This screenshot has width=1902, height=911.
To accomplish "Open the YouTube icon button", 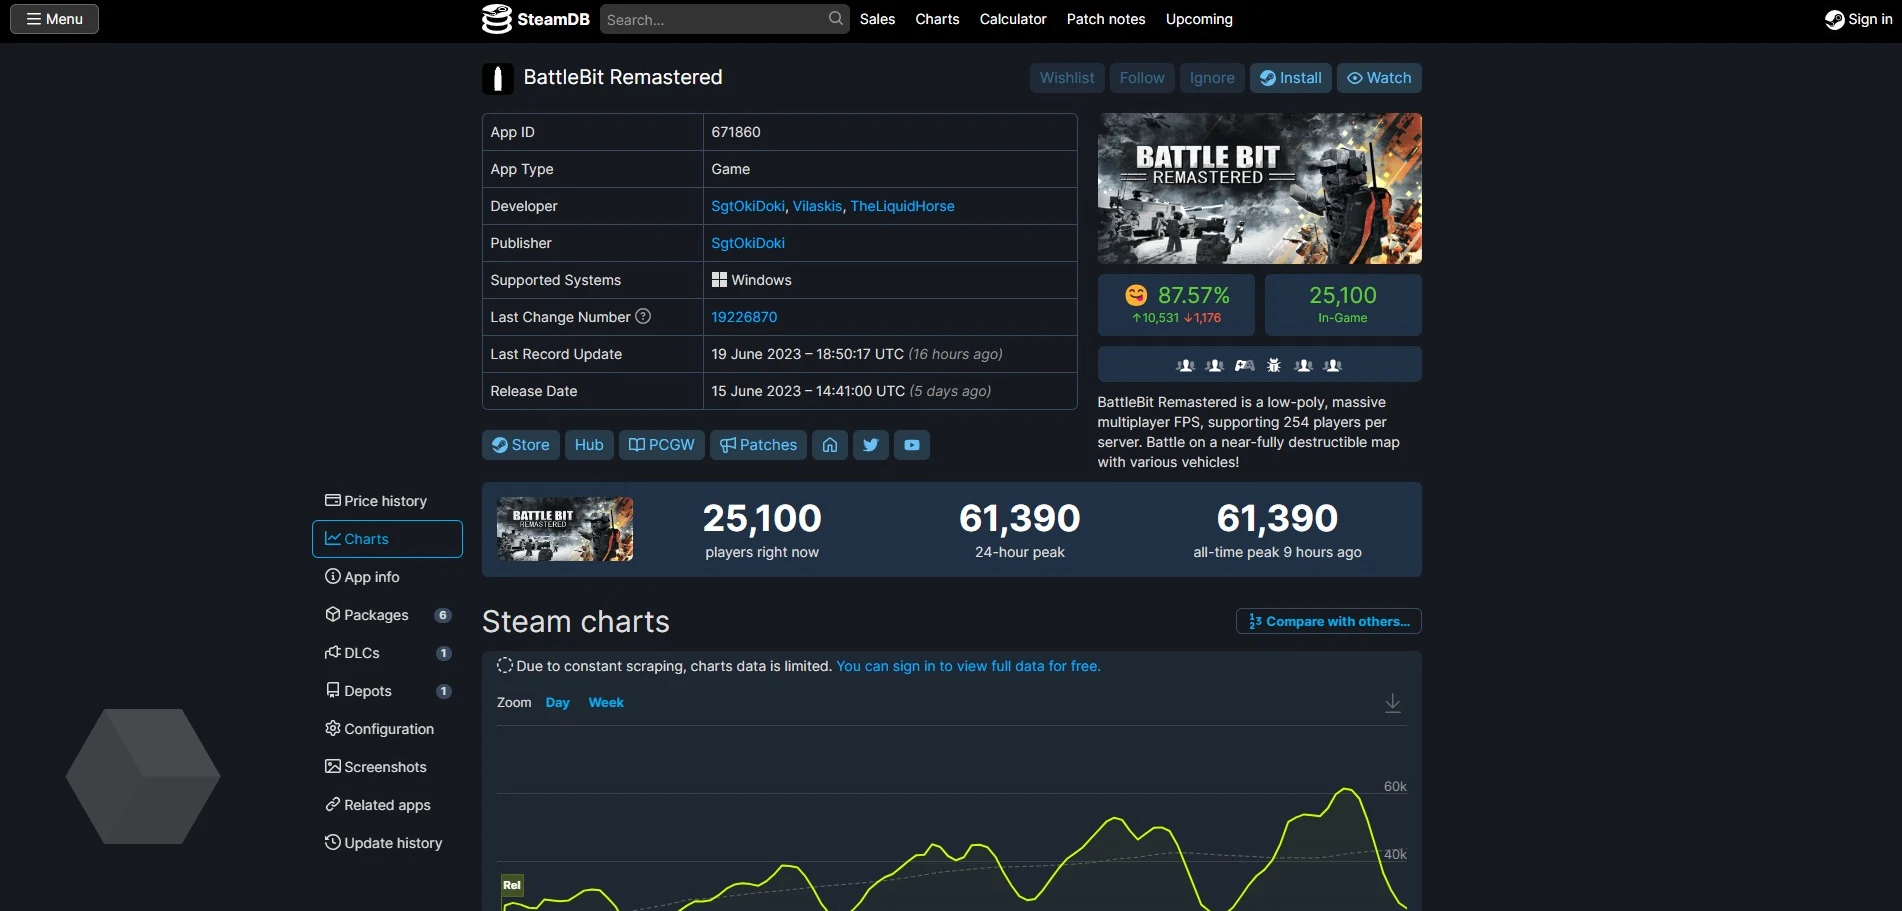I will (912, 445).
